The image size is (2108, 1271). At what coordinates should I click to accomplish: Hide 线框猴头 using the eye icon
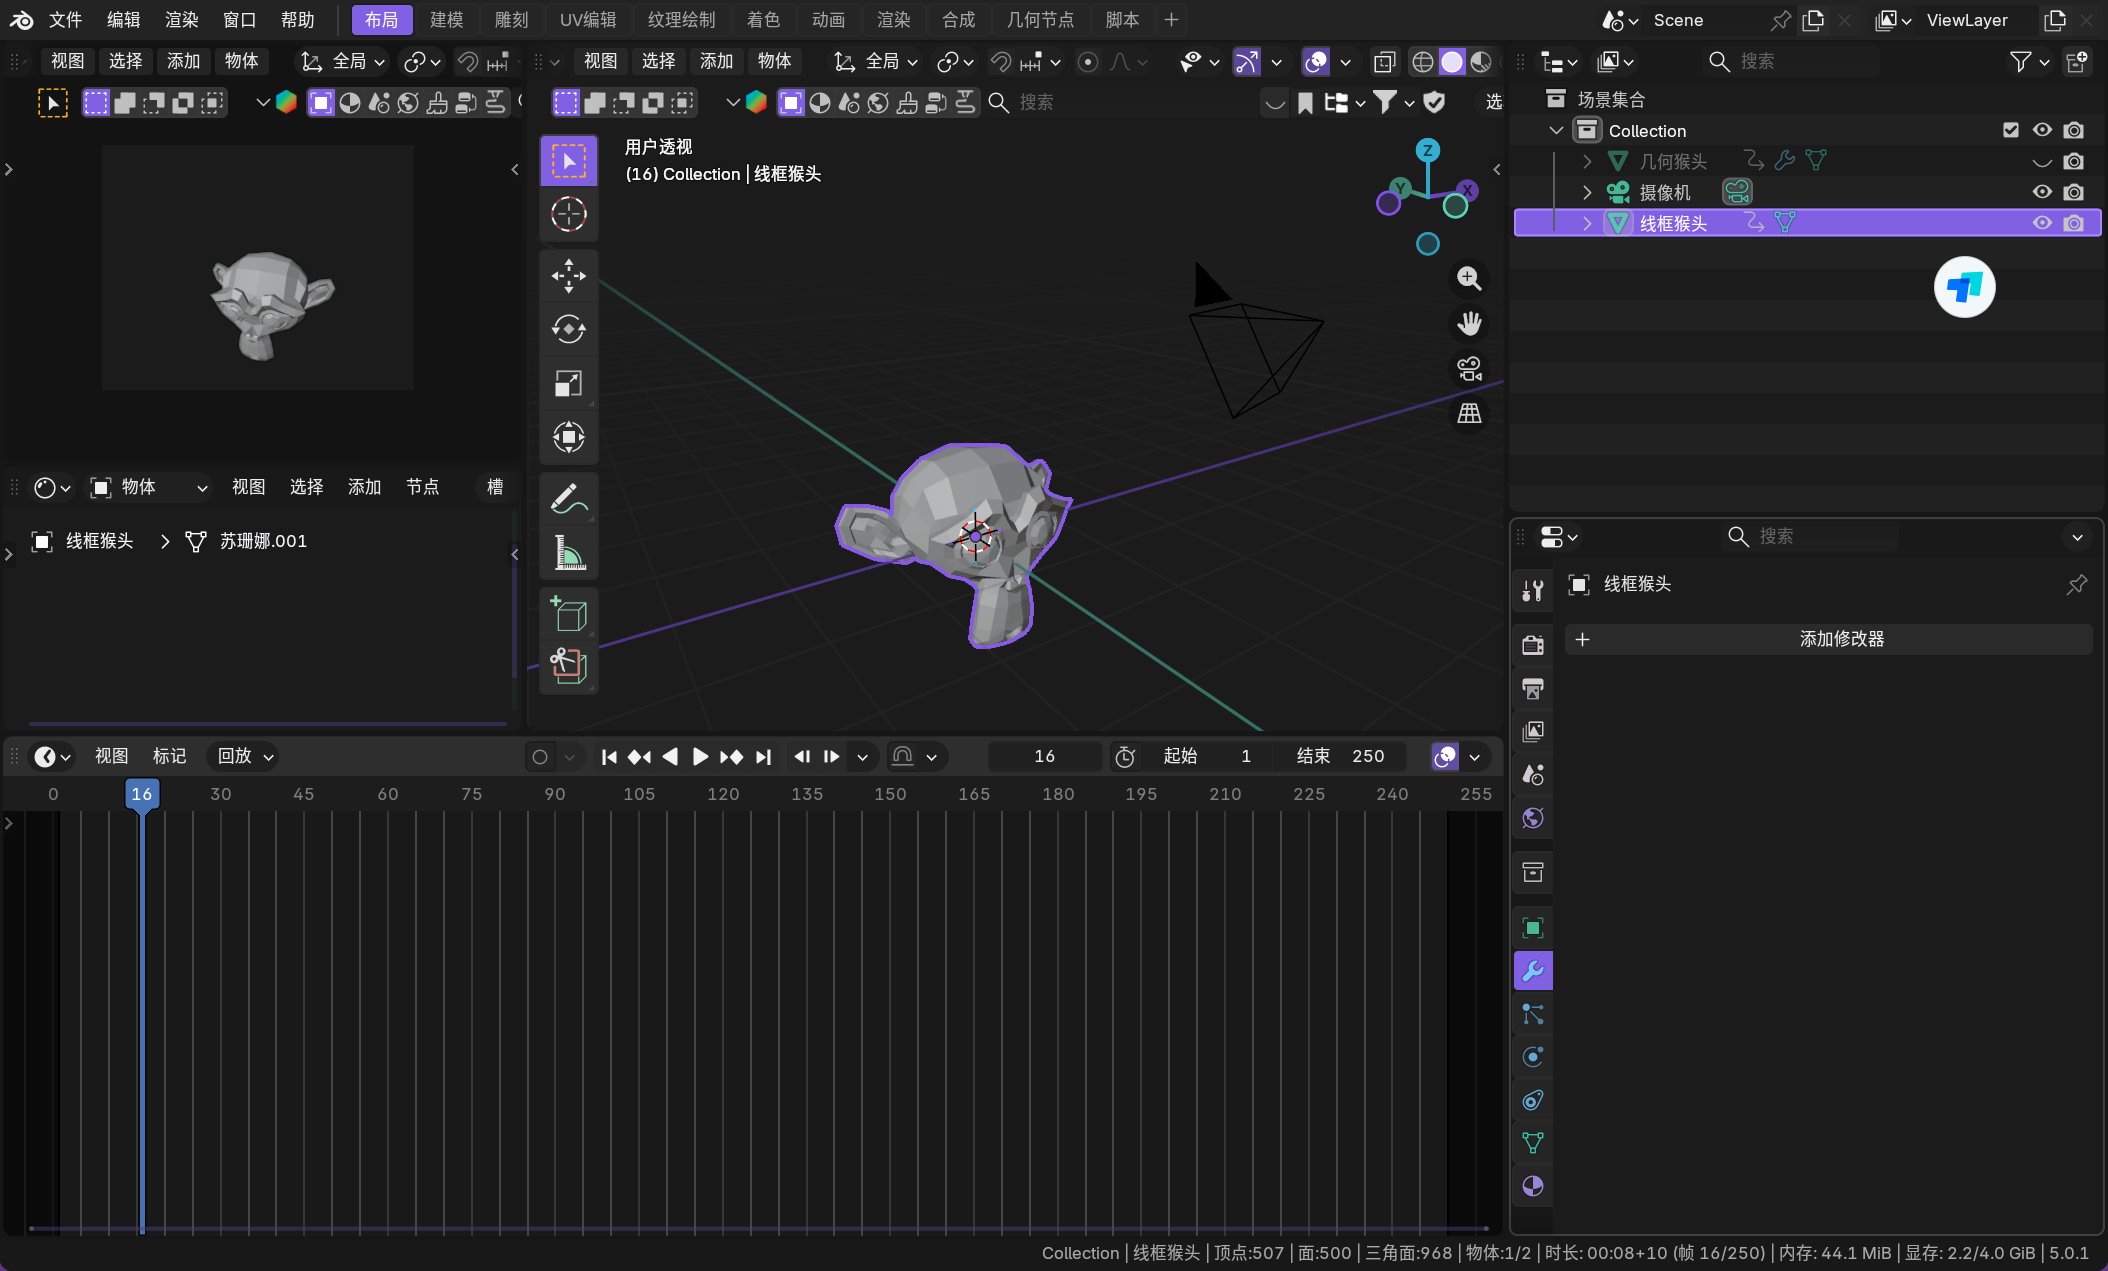click(x=2042, y=223)
